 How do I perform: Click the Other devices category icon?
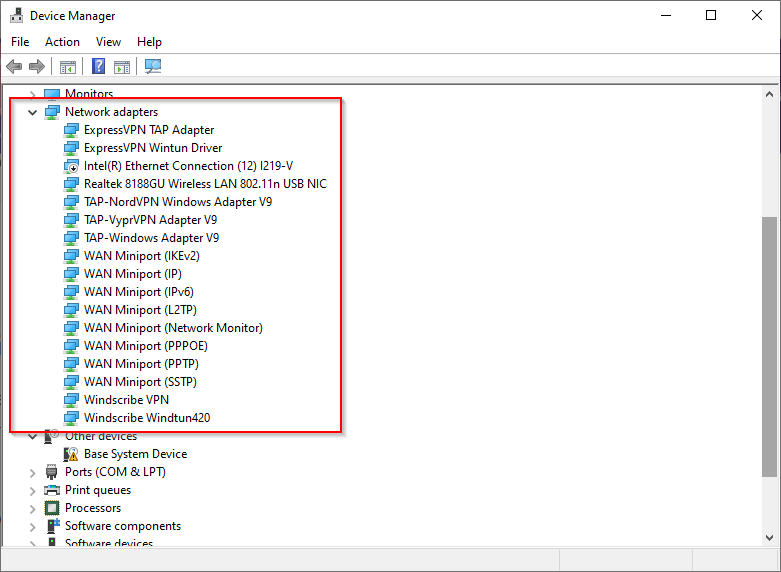click(x=51, y=436)
